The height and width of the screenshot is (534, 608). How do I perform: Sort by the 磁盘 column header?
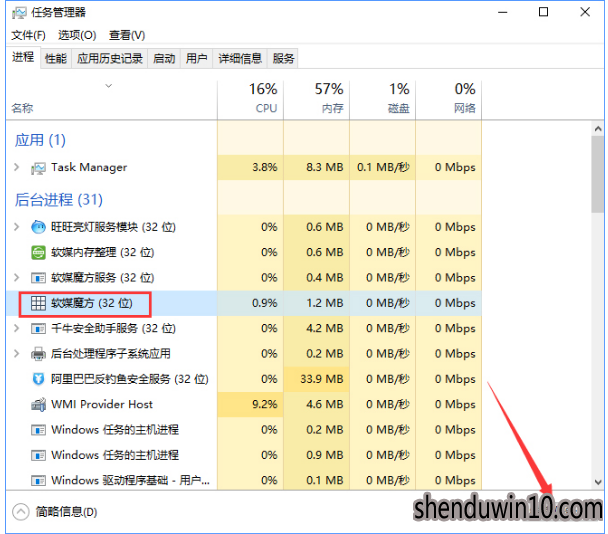pyautogui.click(x=382, y=99)
